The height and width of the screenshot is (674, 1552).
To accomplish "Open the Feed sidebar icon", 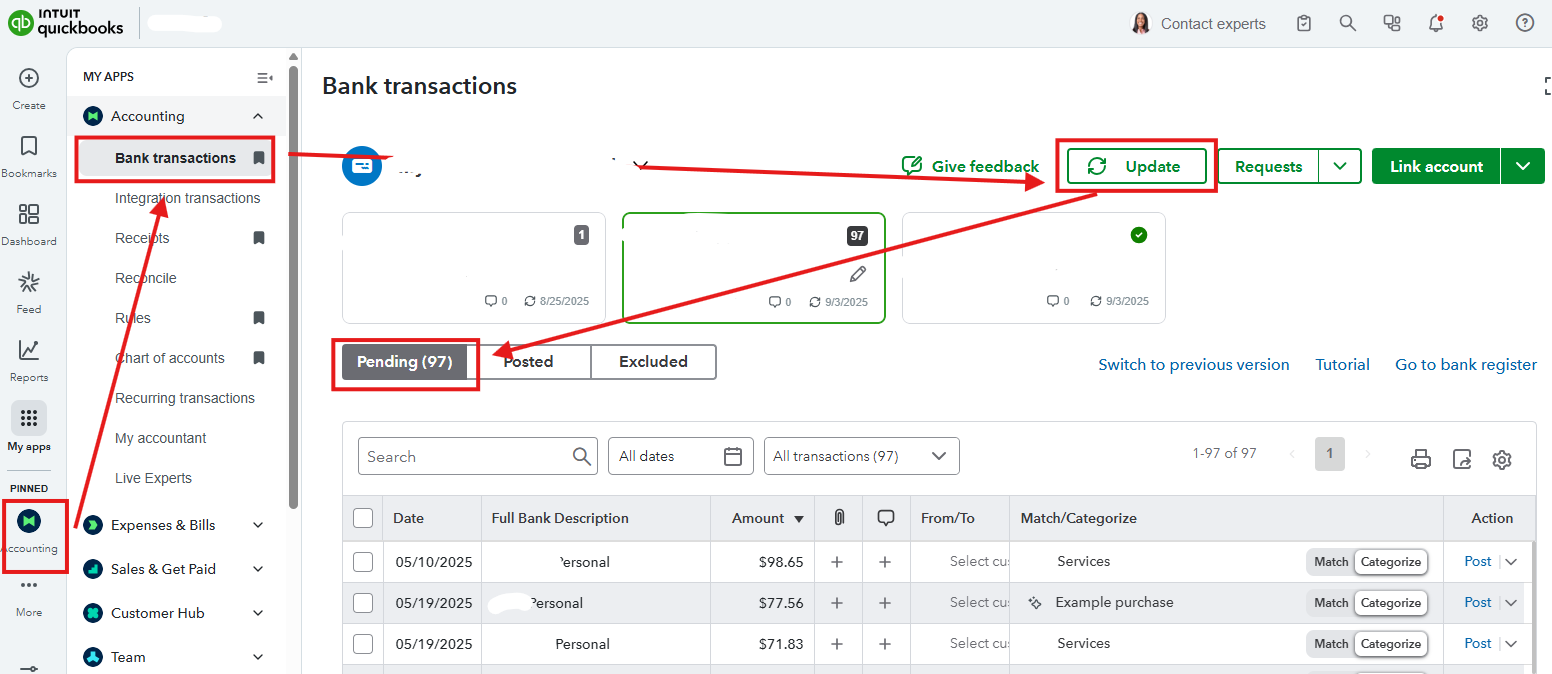I will click(29, 282).
